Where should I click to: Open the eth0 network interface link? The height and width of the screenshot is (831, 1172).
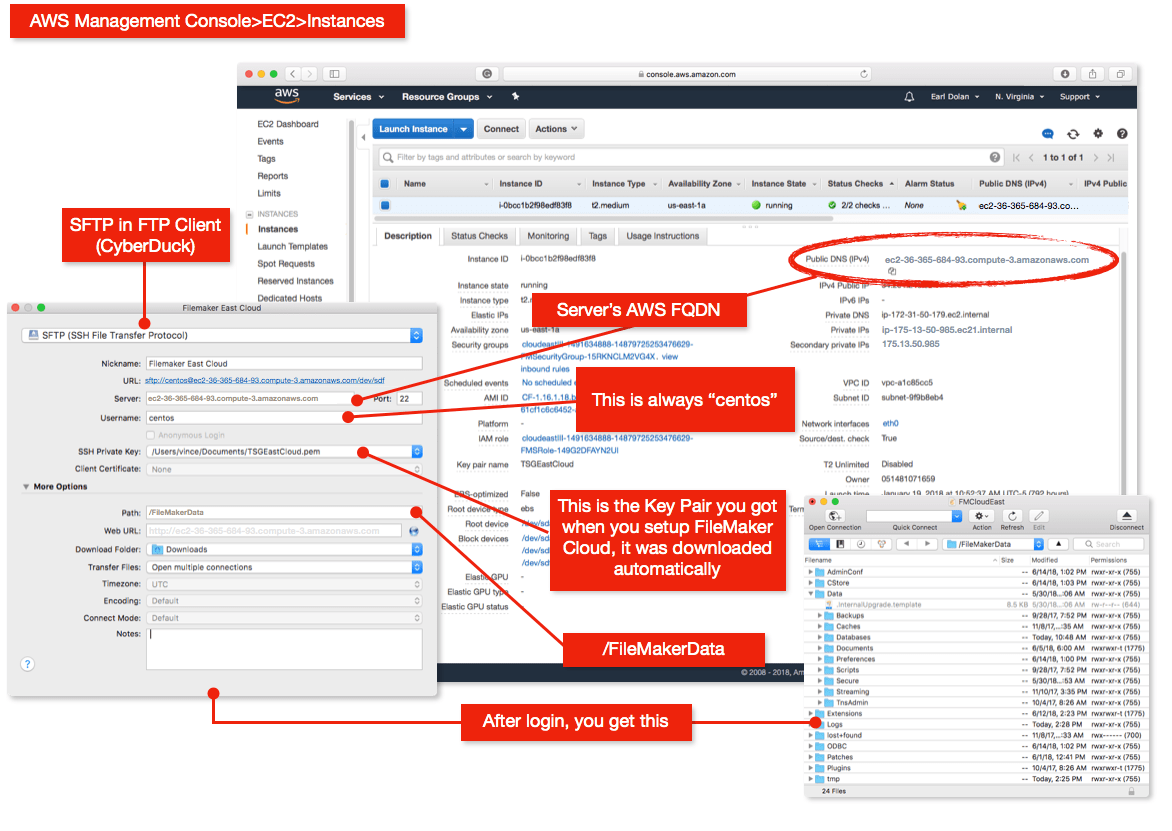coord(890,424)
